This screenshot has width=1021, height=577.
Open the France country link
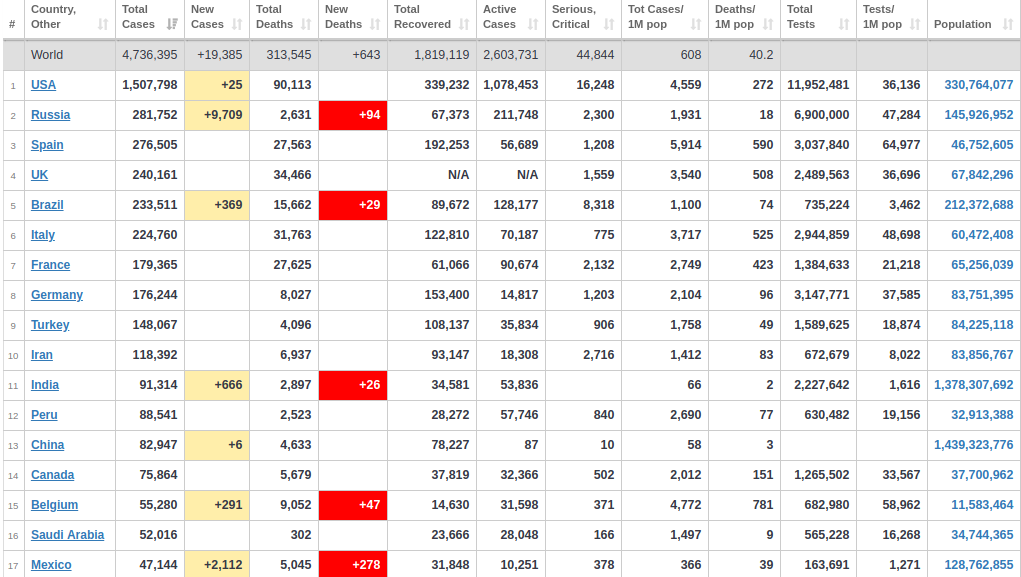tap(51, 264)
